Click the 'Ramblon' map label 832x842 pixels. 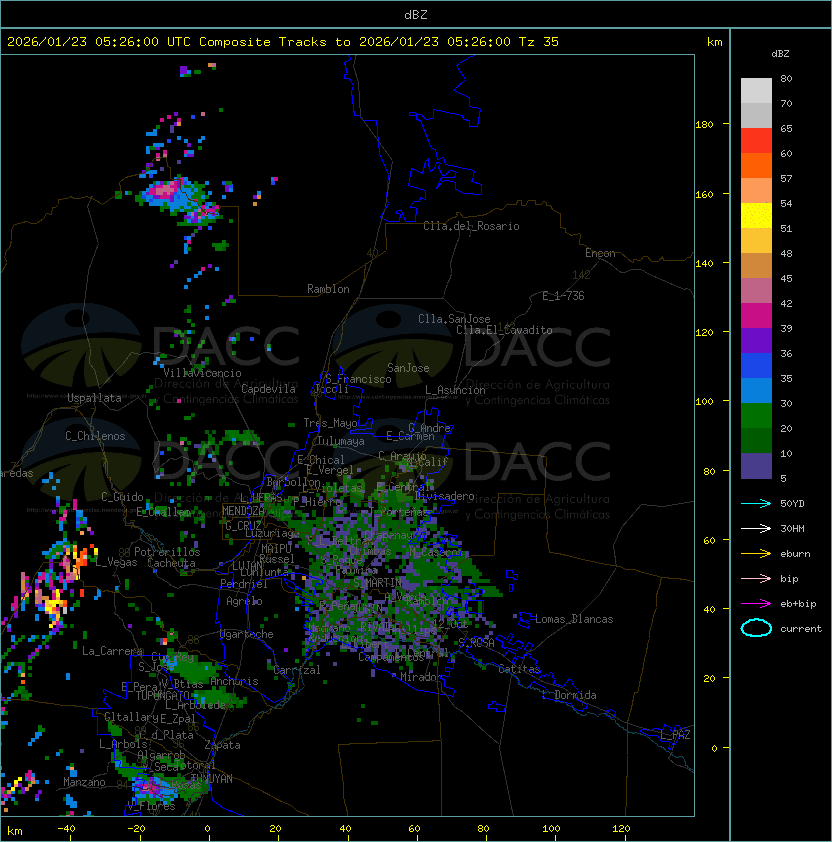[328, 289]
